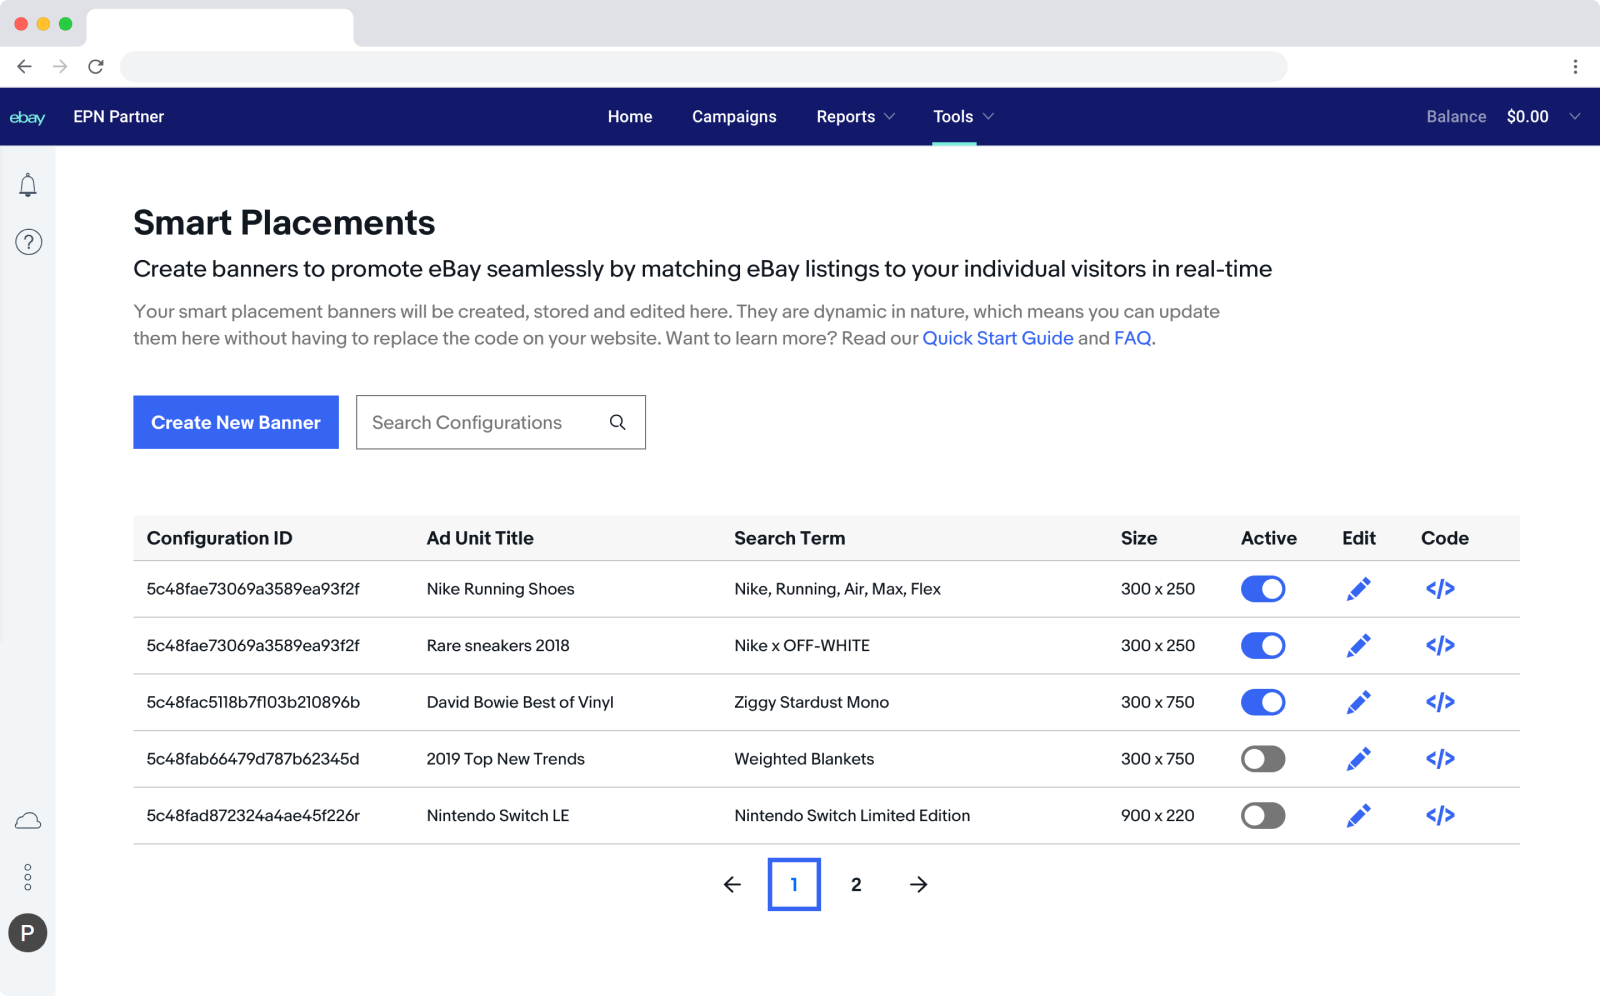Image resolution: width=1600 pixels, height=996 pixels.
Task: Click the Rare sneakers 2018 title
Action: [x=498, y=646]
